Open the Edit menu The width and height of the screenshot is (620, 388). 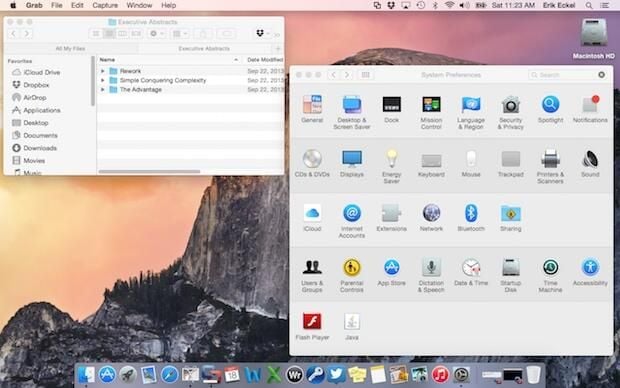point(77,5)
